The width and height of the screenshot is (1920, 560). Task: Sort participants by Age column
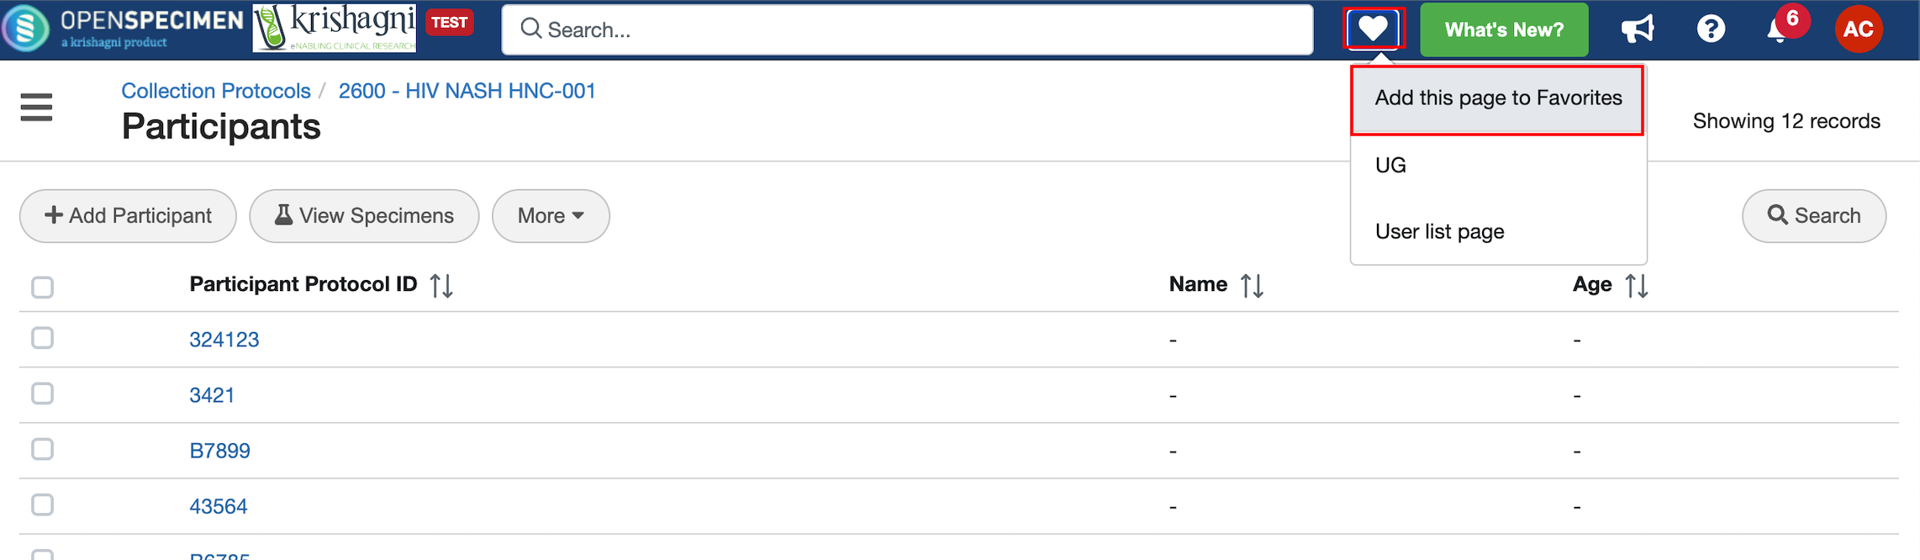coord(1636,286)
